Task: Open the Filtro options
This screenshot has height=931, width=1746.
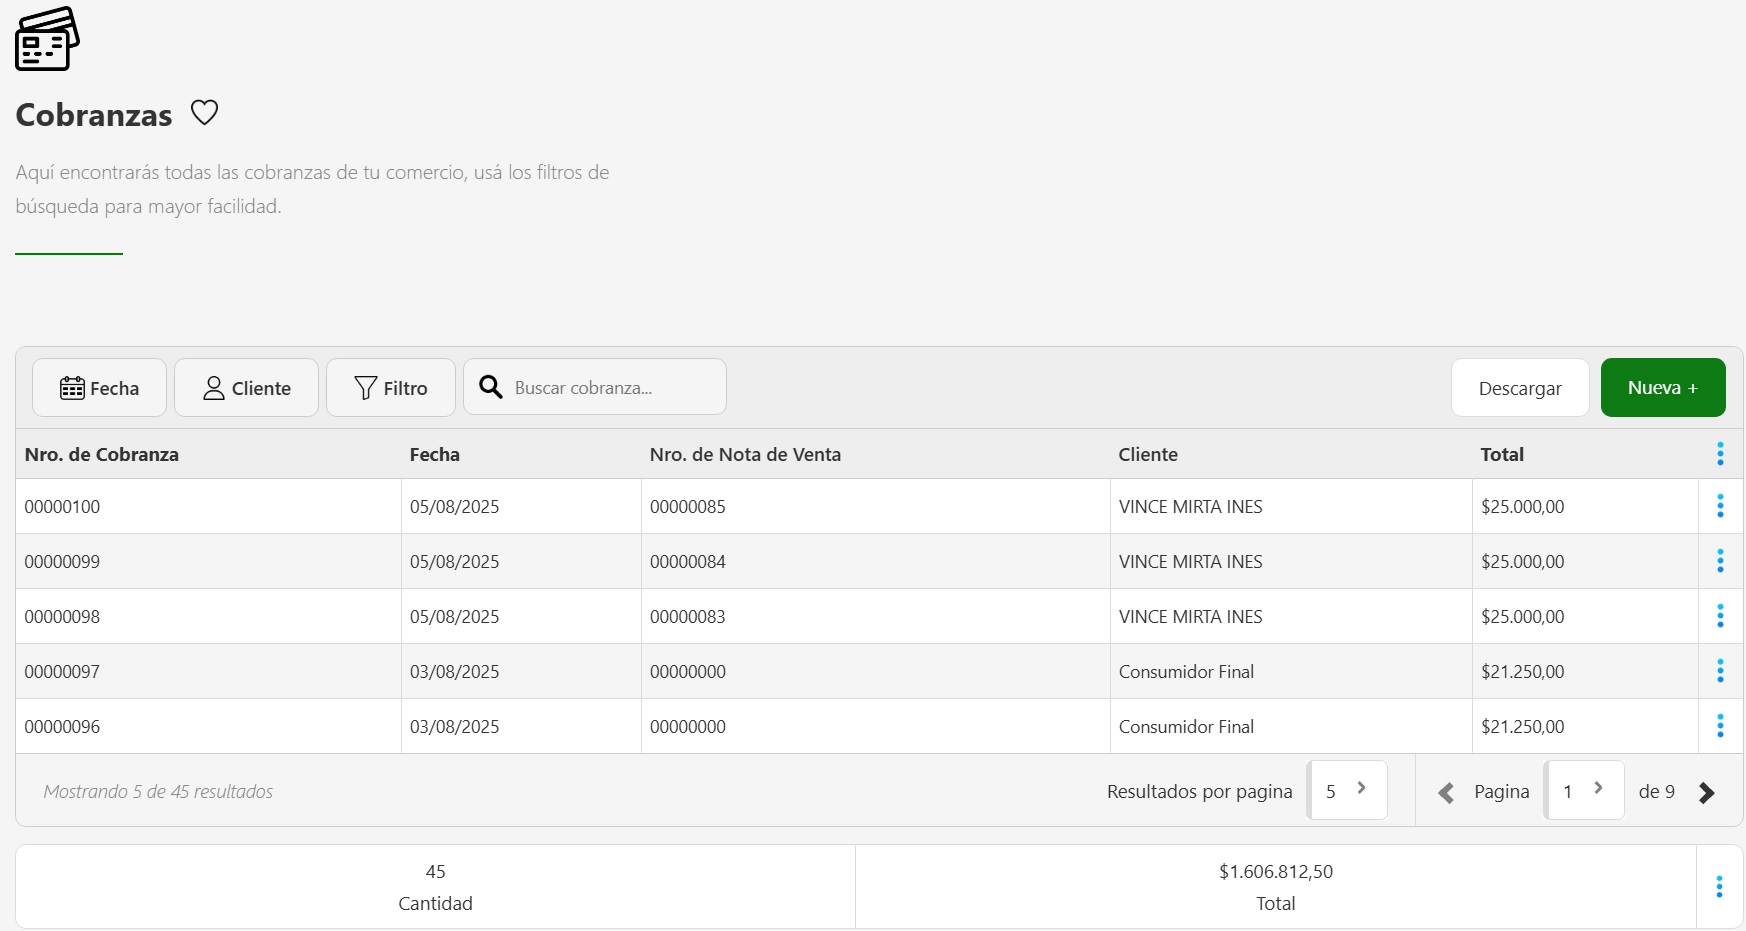Action: point(390,388)
